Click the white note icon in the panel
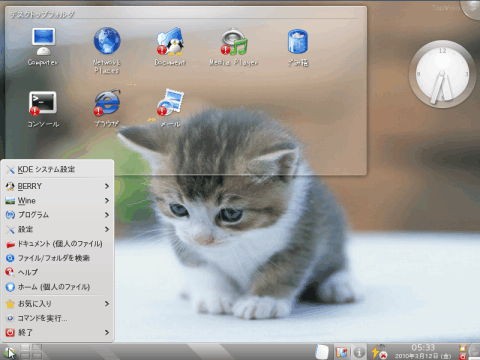This screenshot has width=480, height=360. tap(322, 352)
